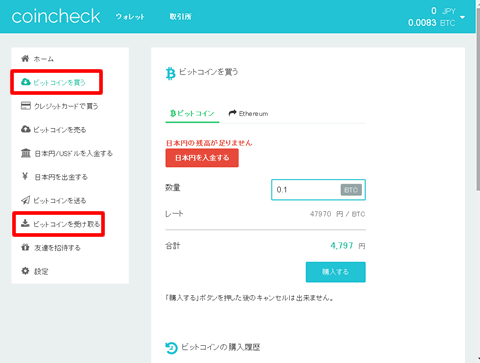The image size is (480, 363).
Task: Click the home icon in the sidebar
Action: pyautogui.click(x=25, y=59)
